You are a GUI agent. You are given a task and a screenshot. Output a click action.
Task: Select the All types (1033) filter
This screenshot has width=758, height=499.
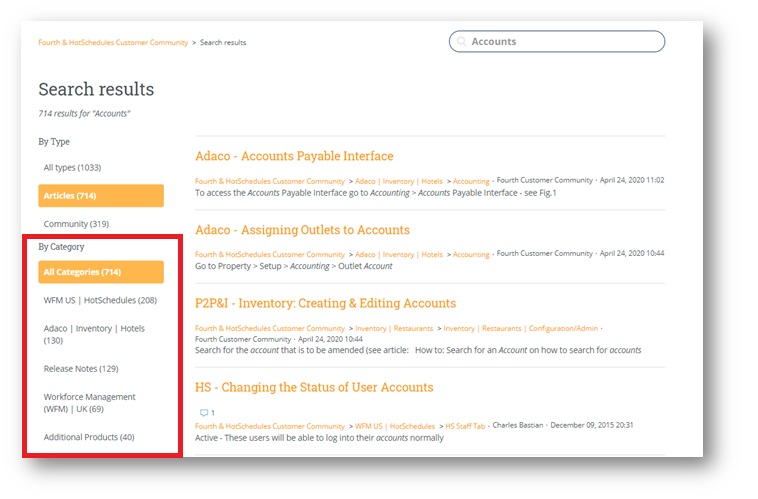tap(73, 167)
